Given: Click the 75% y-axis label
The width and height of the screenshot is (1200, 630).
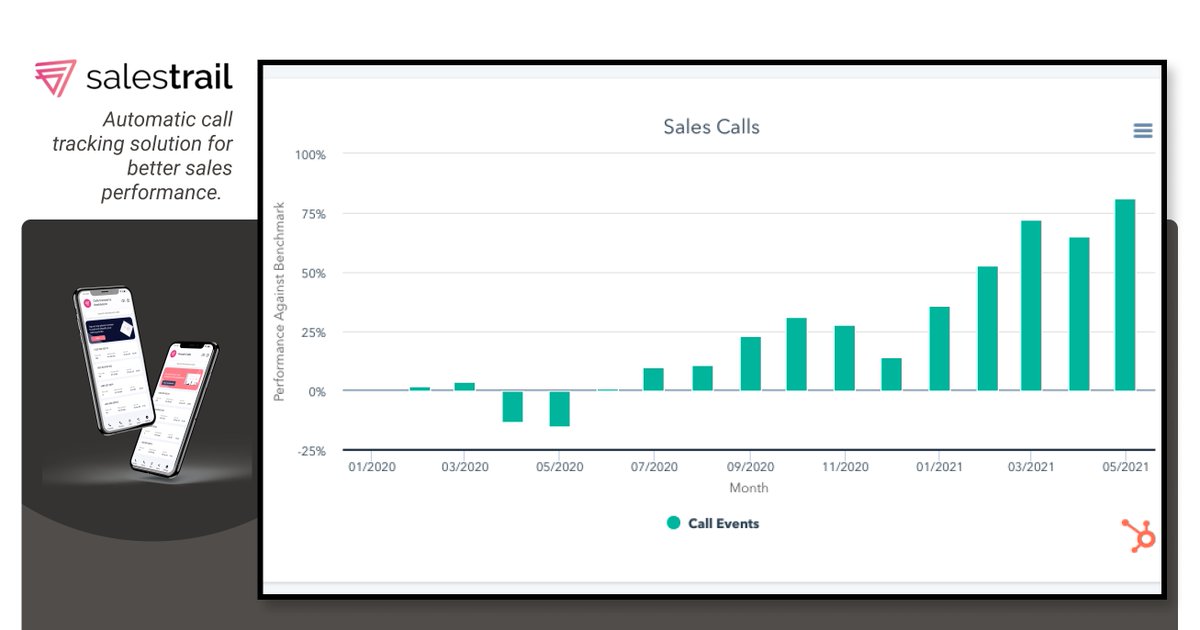Looking at the screenshot, I should click(313, 214).
